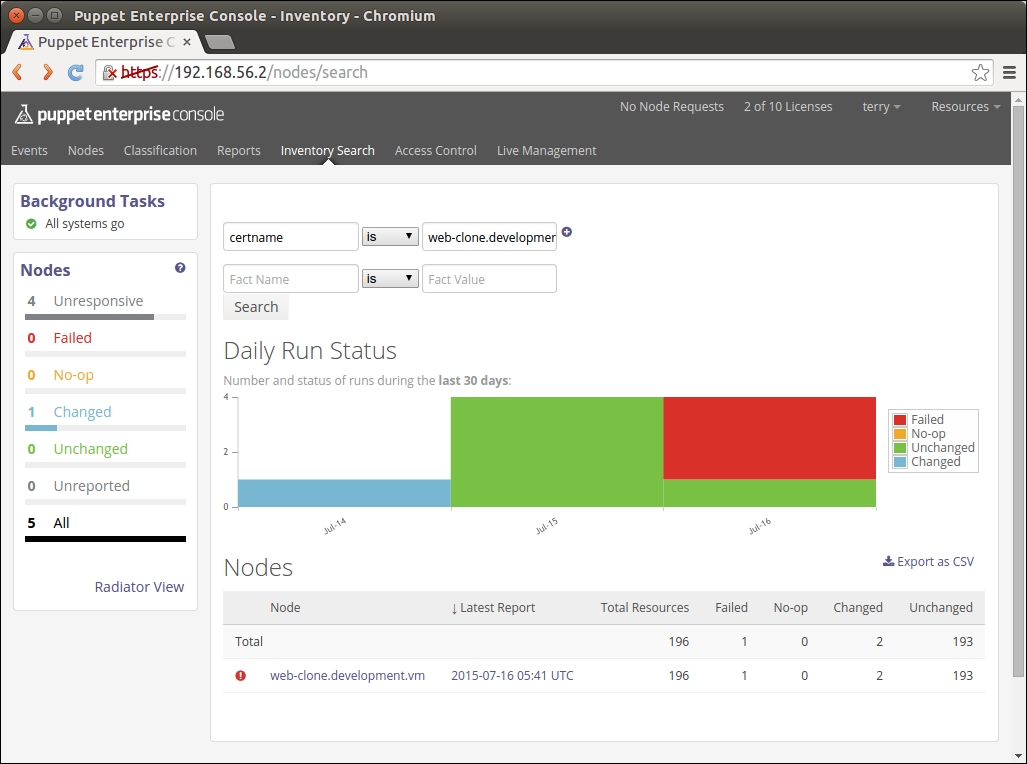Click the red failed status icon beside web-clone node
This screenshot has width=1027, height=764.
coord(240,676)
